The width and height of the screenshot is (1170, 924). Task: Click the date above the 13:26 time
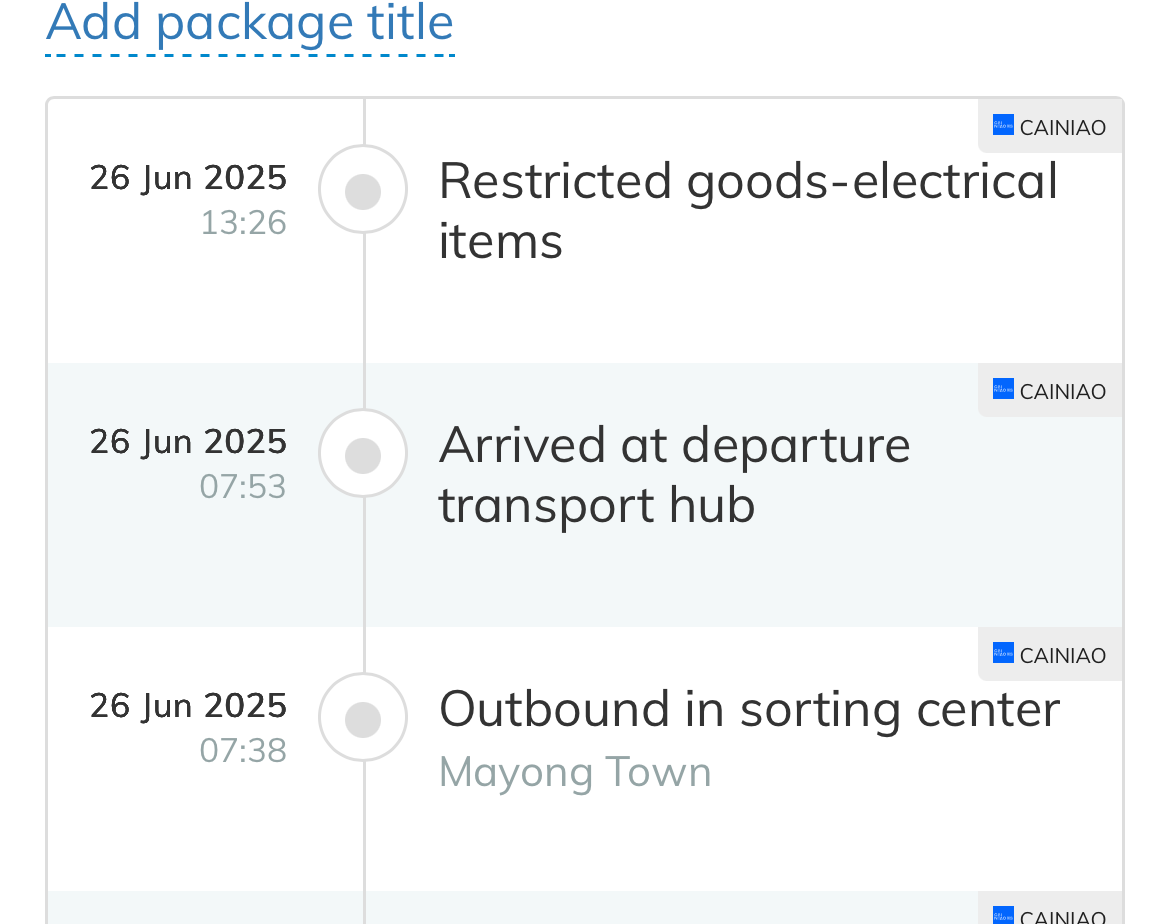[188, 178]
